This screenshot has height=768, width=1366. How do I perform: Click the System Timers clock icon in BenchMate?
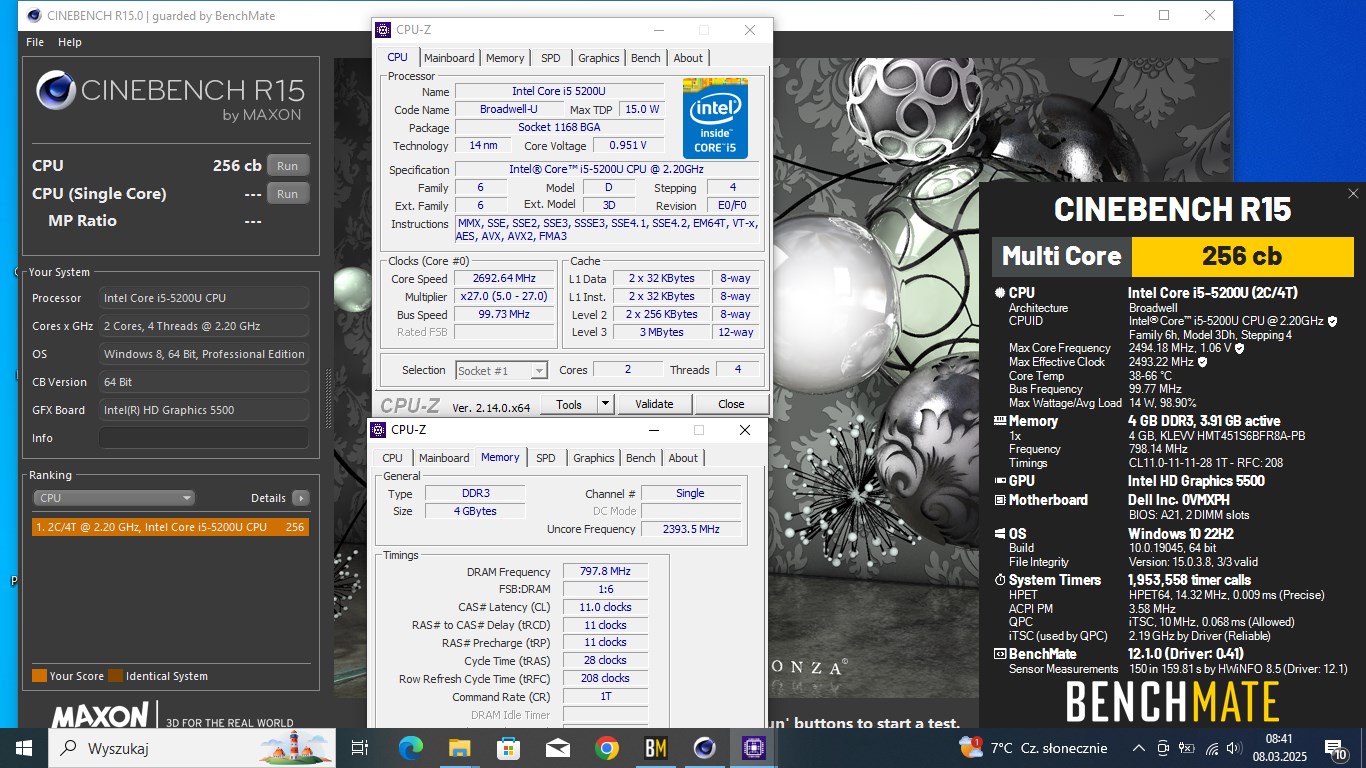pyautogui.click(x=1000, y=580)
